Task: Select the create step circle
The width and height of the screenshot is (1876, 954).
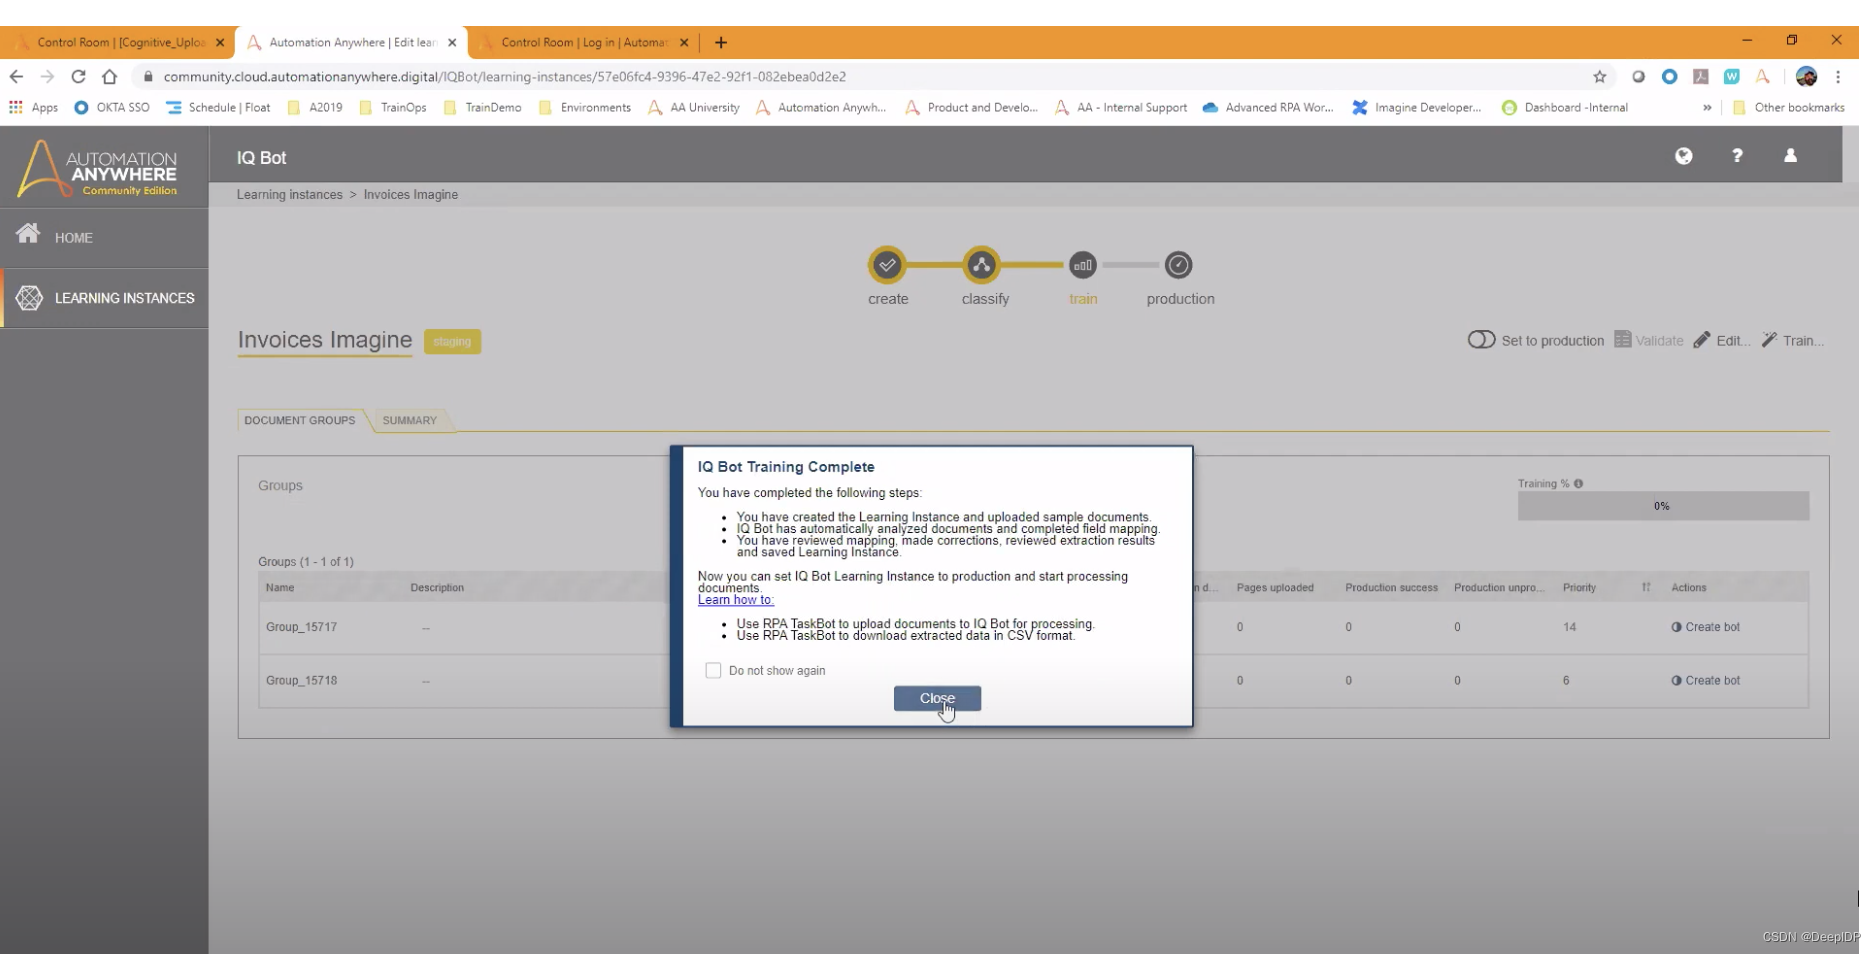Action: click(887, 265)
